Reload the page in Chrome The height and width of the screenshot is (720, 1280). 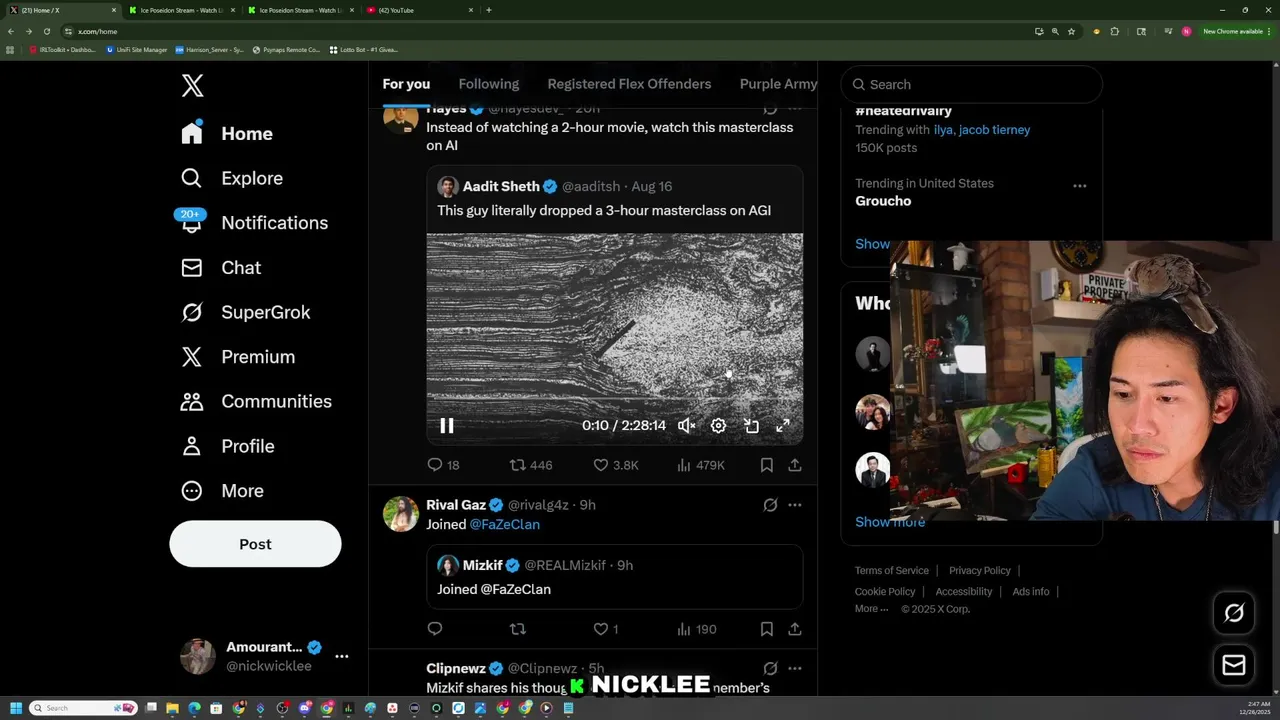point(47,31)
